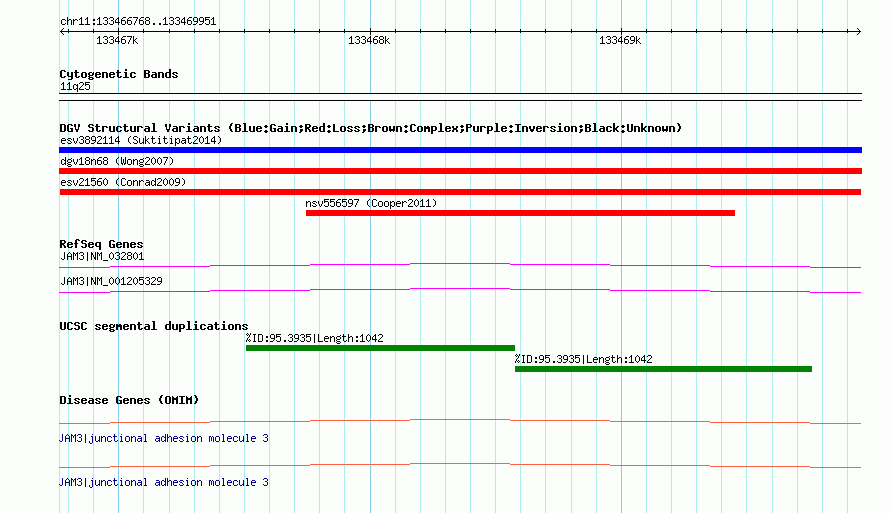Click the 11q25 cytogenetic band label
Viewport: 890px width, 513px height.
pyautogui.click(x=75, y=86)
